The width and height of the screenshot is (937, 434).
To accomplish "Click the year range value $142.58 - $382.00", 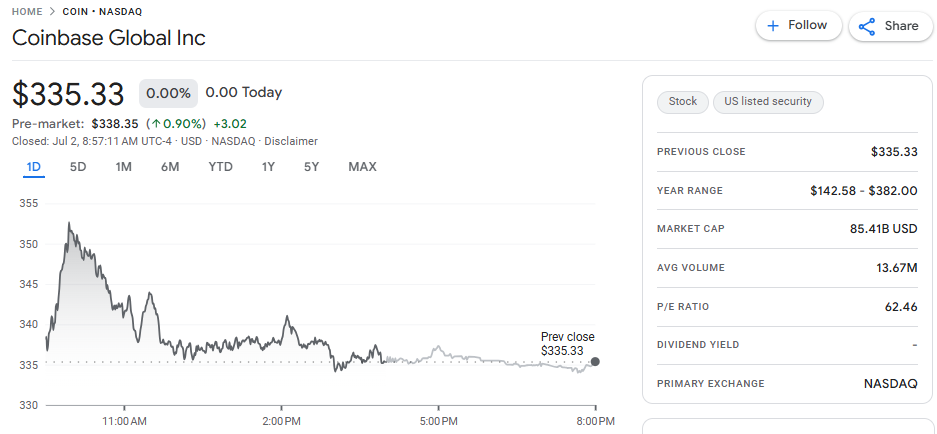I will click(x=863, y=191).
